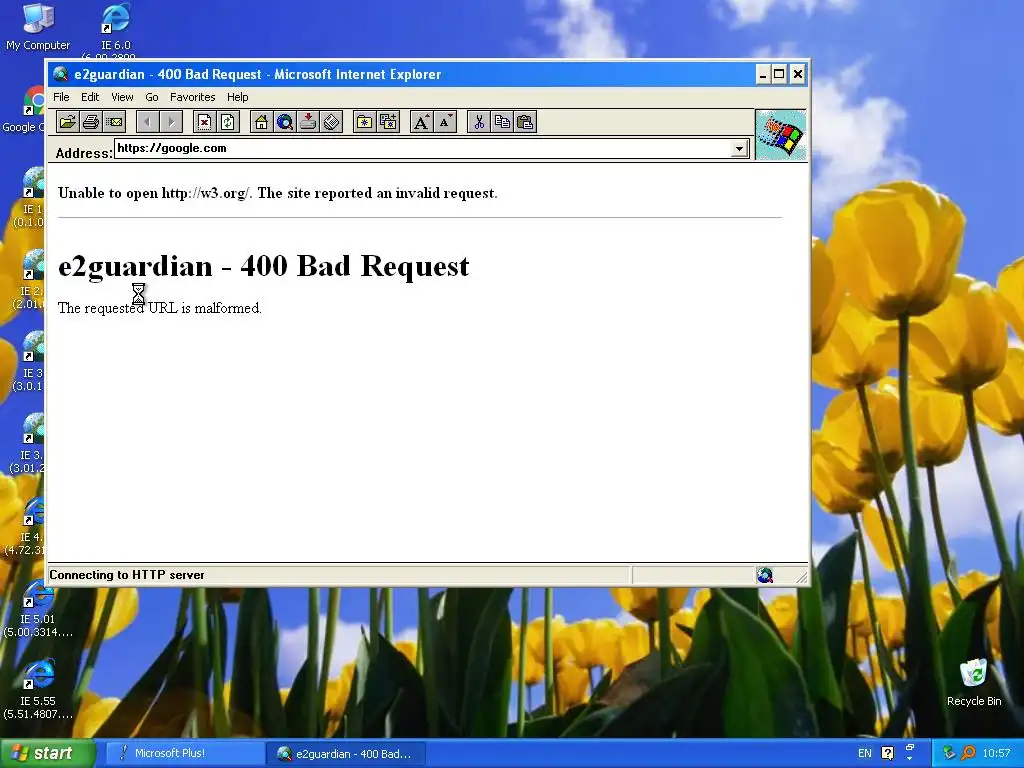Click the Print toolbar icon
This screenshot has height=768, width=1024.
click(x=91, y=122)
